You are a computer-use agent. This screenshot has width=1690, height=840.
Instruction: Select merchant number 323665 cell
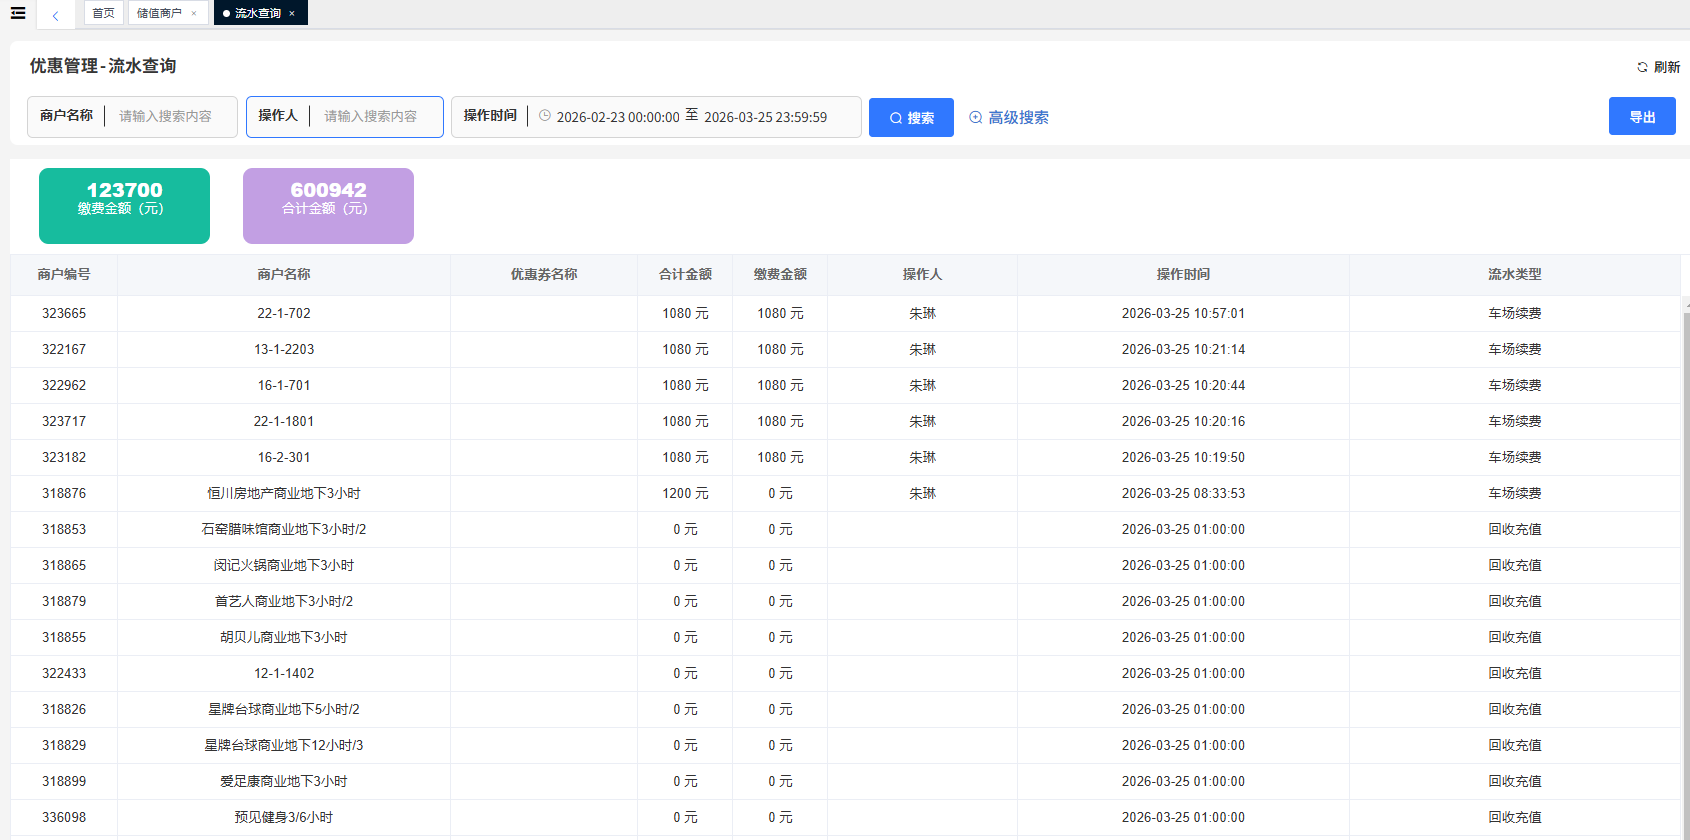(x=64, y=313)
